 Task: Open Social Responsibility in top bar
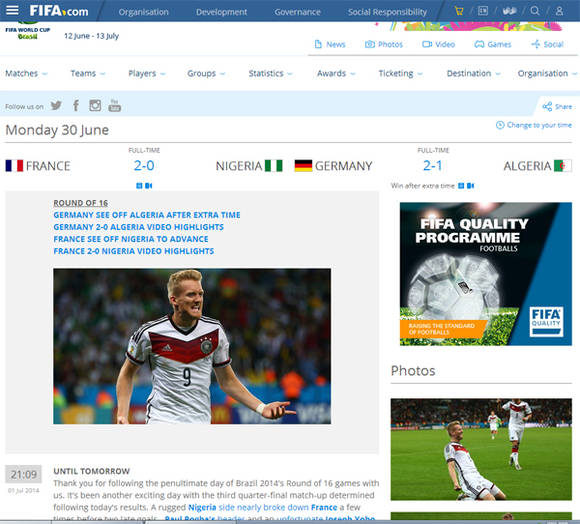[x=387, y=12]
